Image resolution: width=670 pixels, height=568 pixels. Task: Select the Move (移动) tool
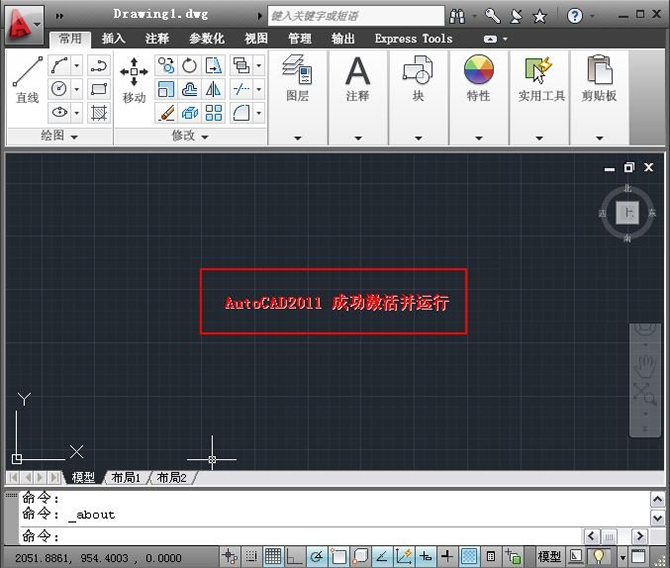pyautogui.click(x=134, y=80)
